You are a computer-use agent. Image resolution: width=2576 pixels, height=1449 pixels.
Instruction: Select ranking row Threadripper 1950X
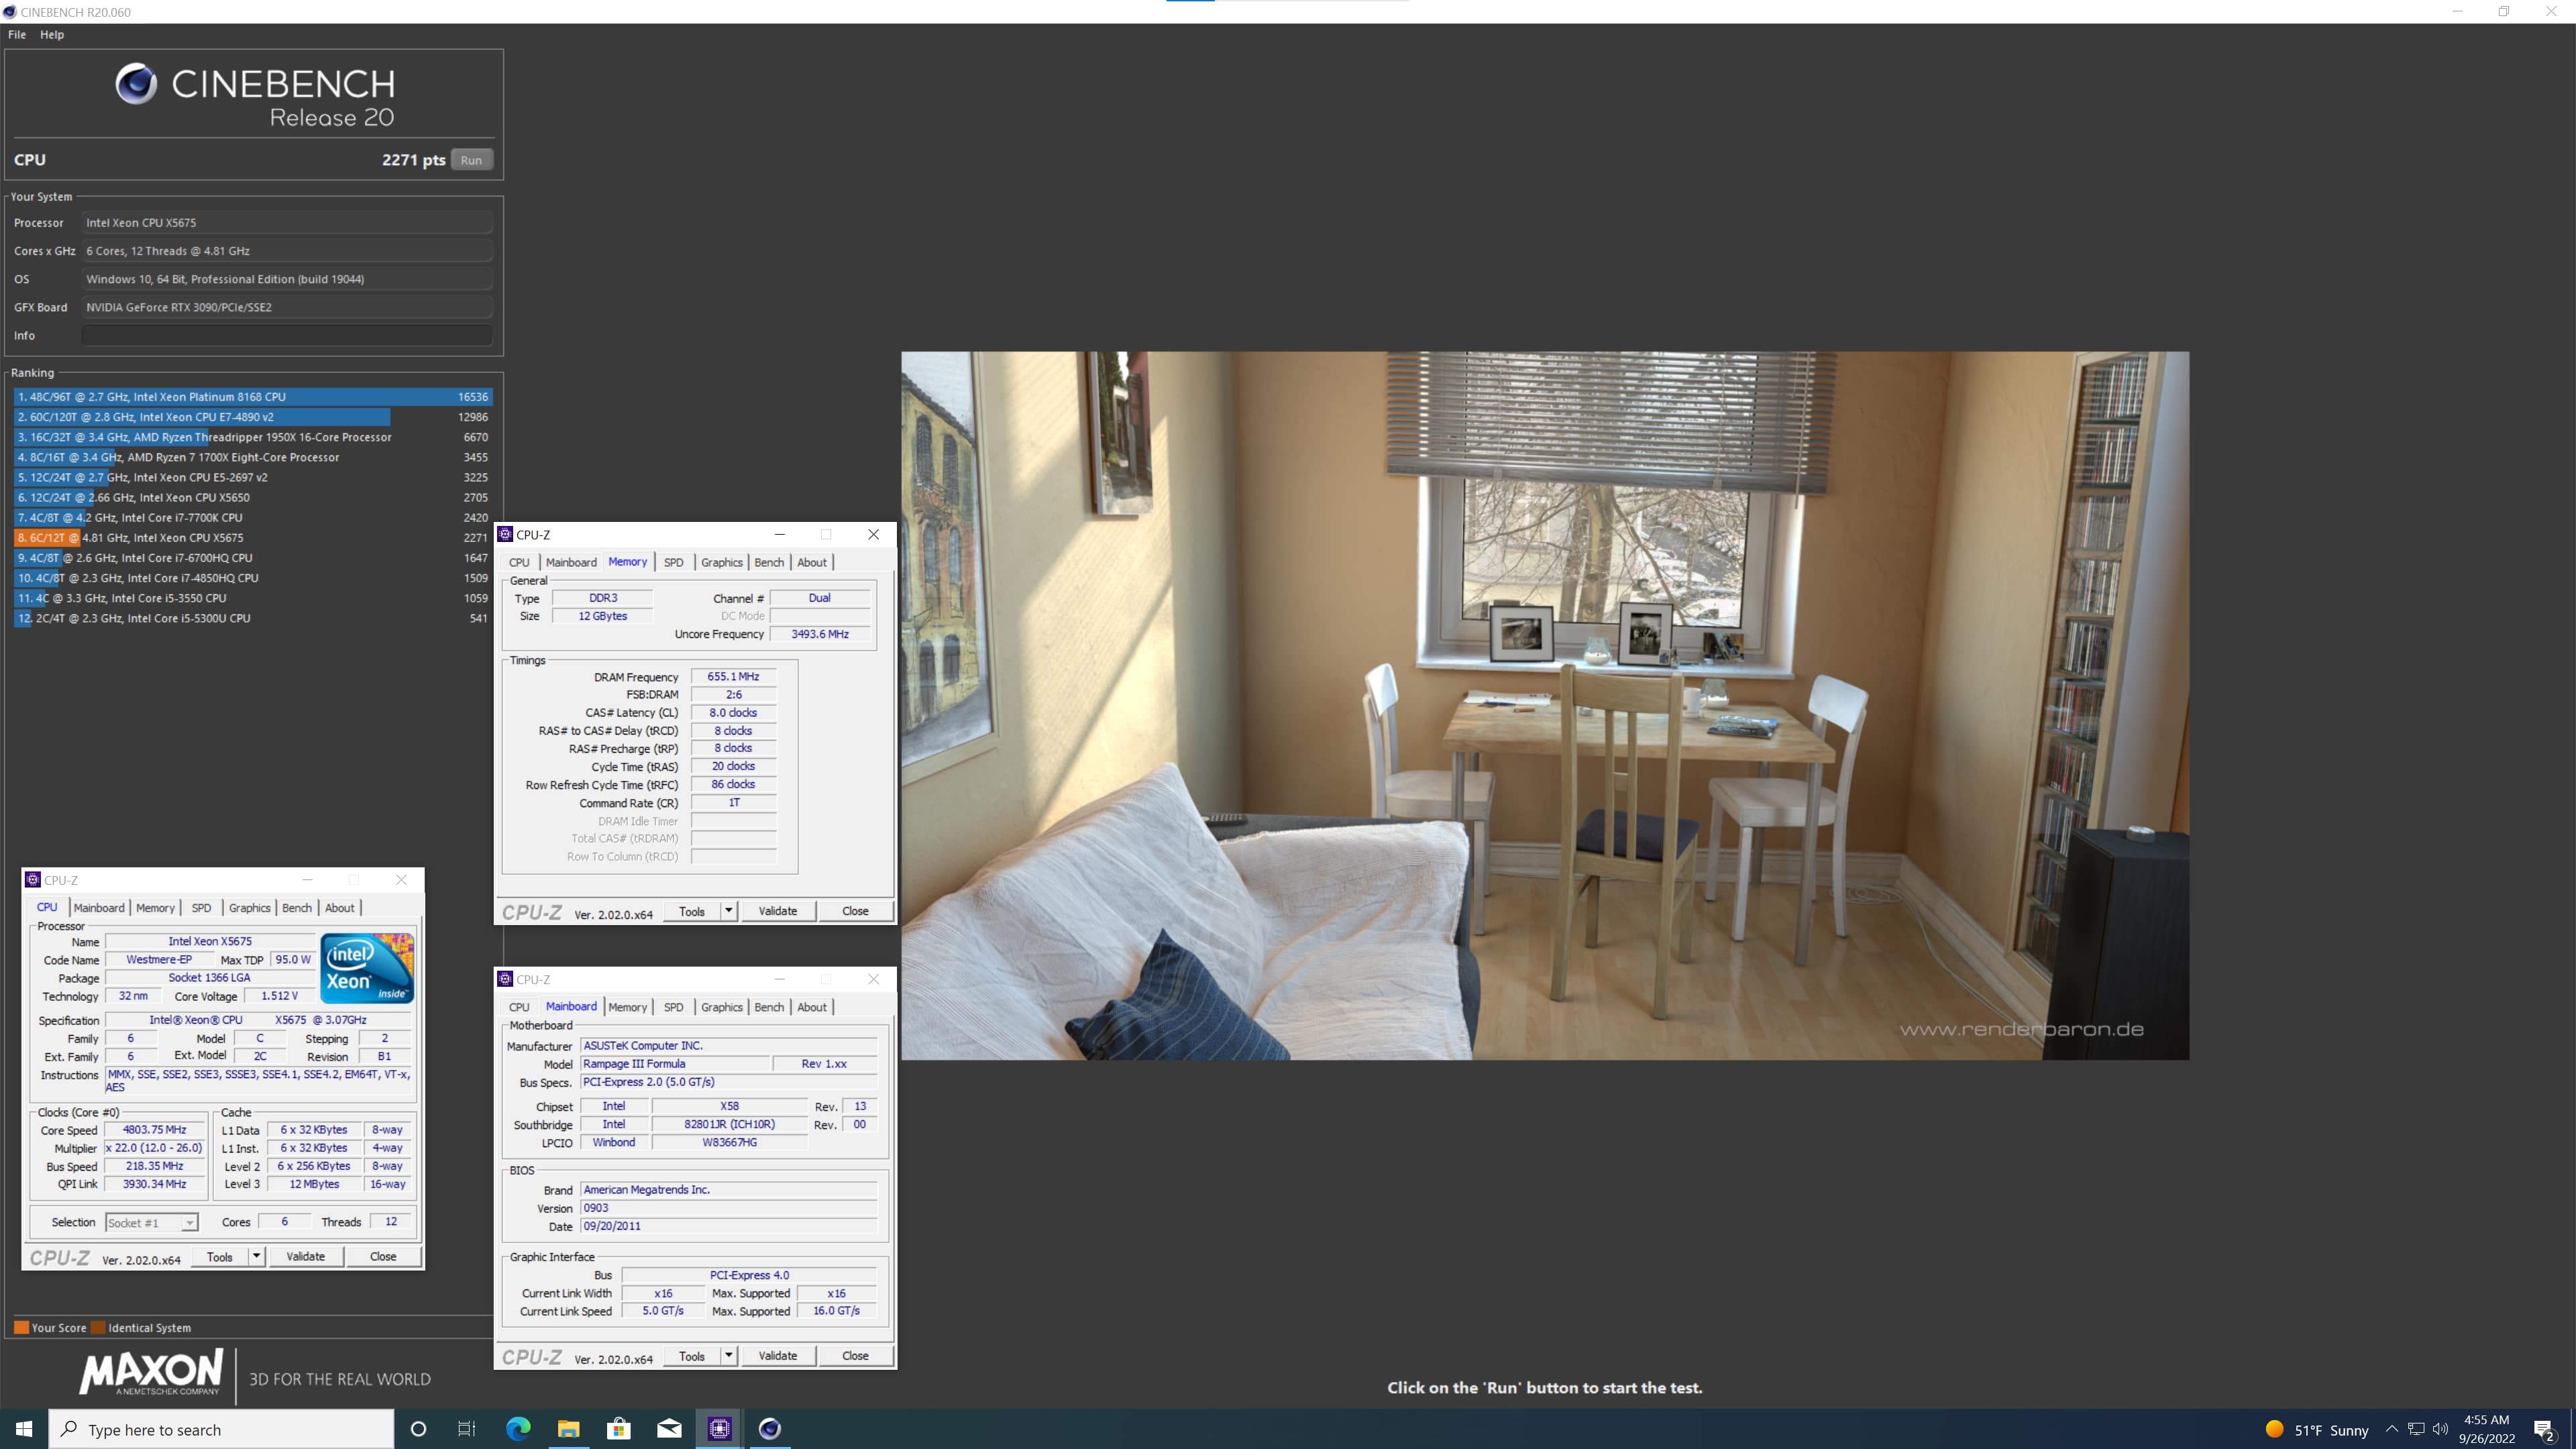pos(253,437)
